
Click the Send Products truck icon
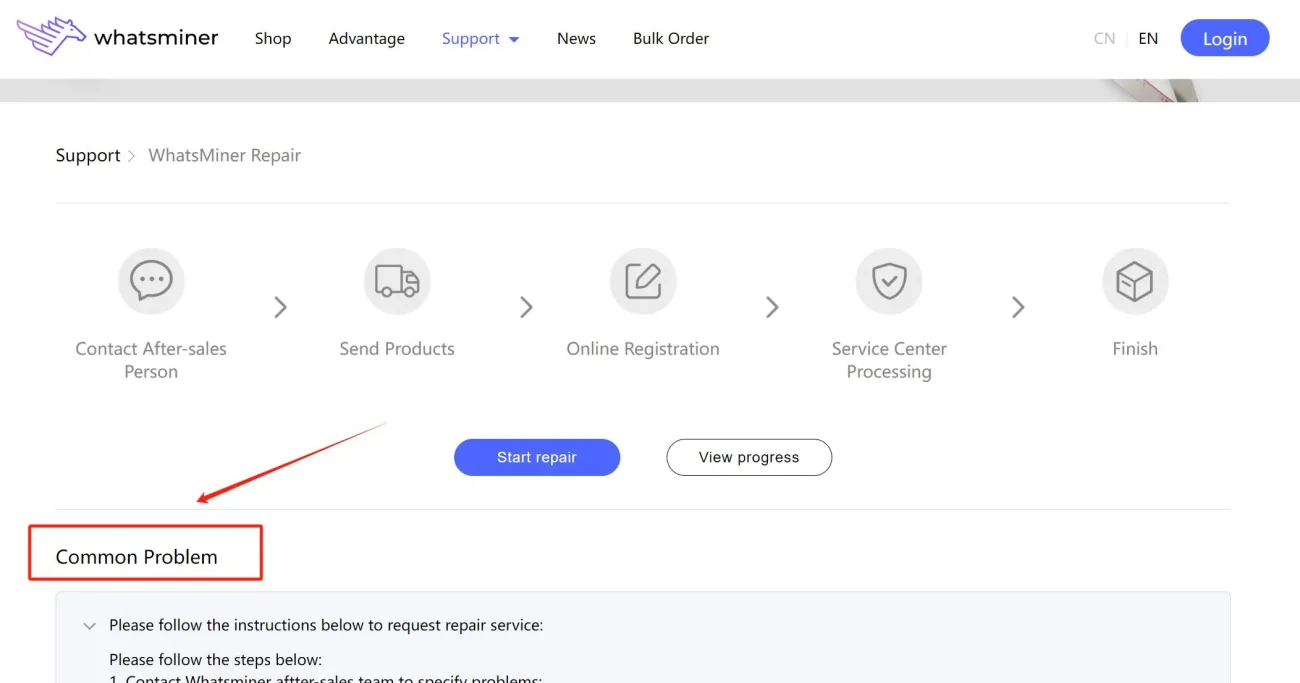tap(397, 281)
